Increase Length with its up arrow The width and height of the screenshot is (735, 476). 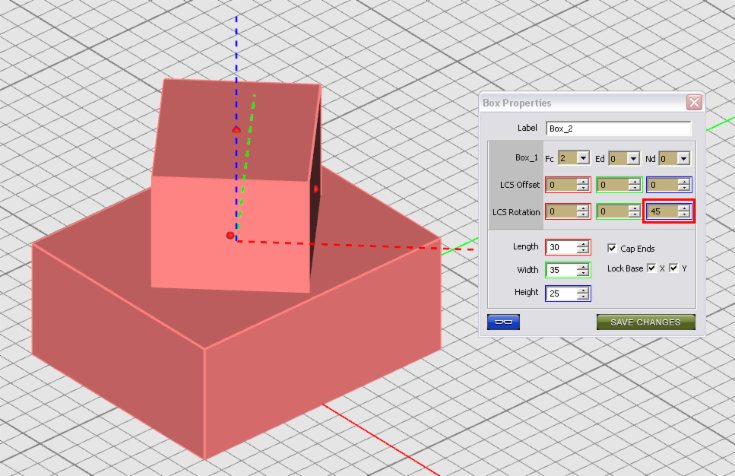point(583,244)
